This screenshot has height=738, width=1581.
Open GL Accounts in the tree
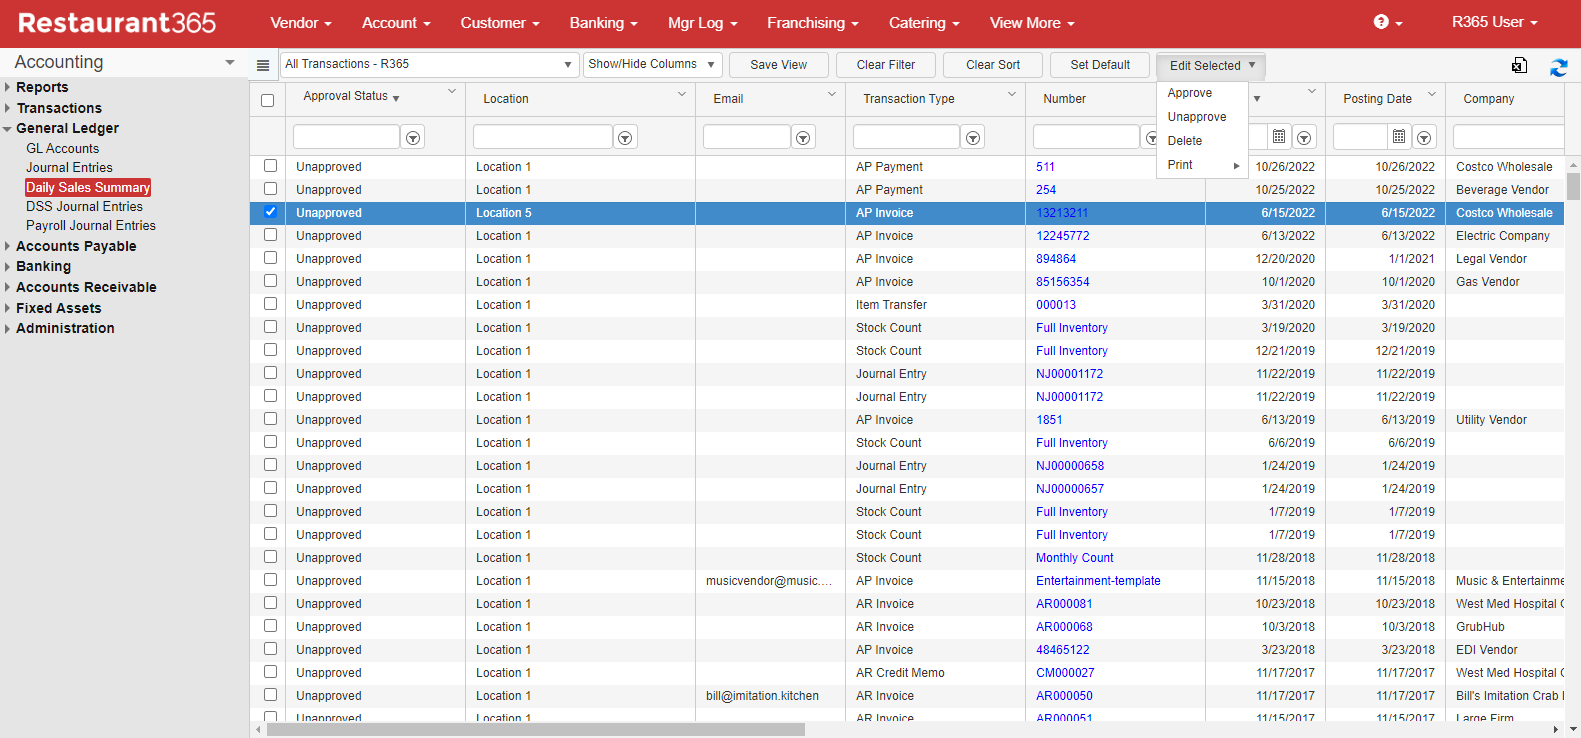63,148
